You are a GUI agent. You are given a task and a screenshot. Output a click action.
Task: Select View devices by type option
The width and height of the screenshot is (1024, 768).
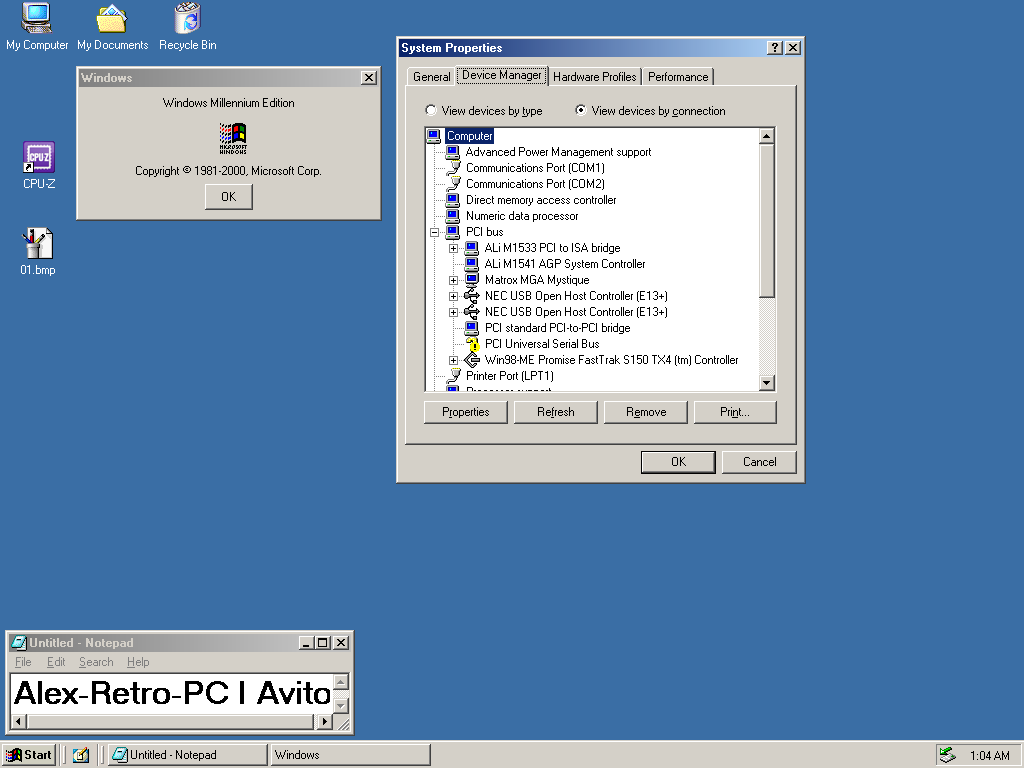coord(431,111)
